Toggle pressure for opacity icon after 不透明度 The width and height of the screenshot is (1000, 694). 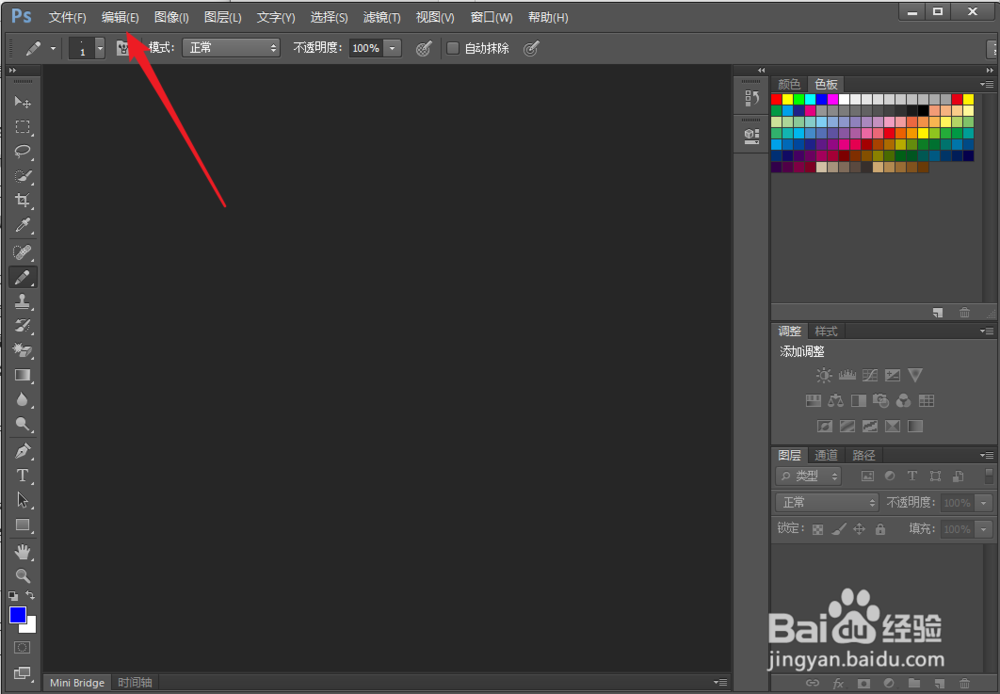(x=423, y=48)
